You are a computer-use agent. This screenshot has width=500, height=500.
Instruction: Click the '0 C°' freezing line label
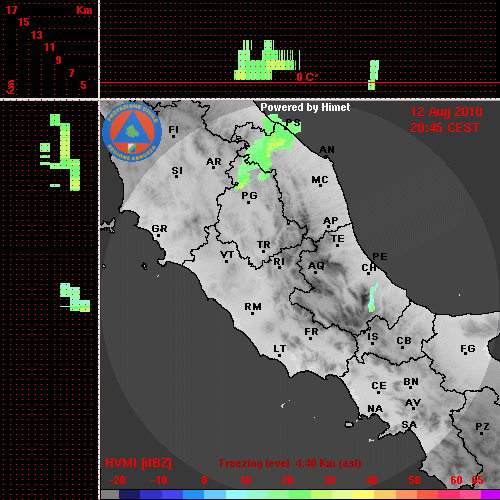[307, 77]
